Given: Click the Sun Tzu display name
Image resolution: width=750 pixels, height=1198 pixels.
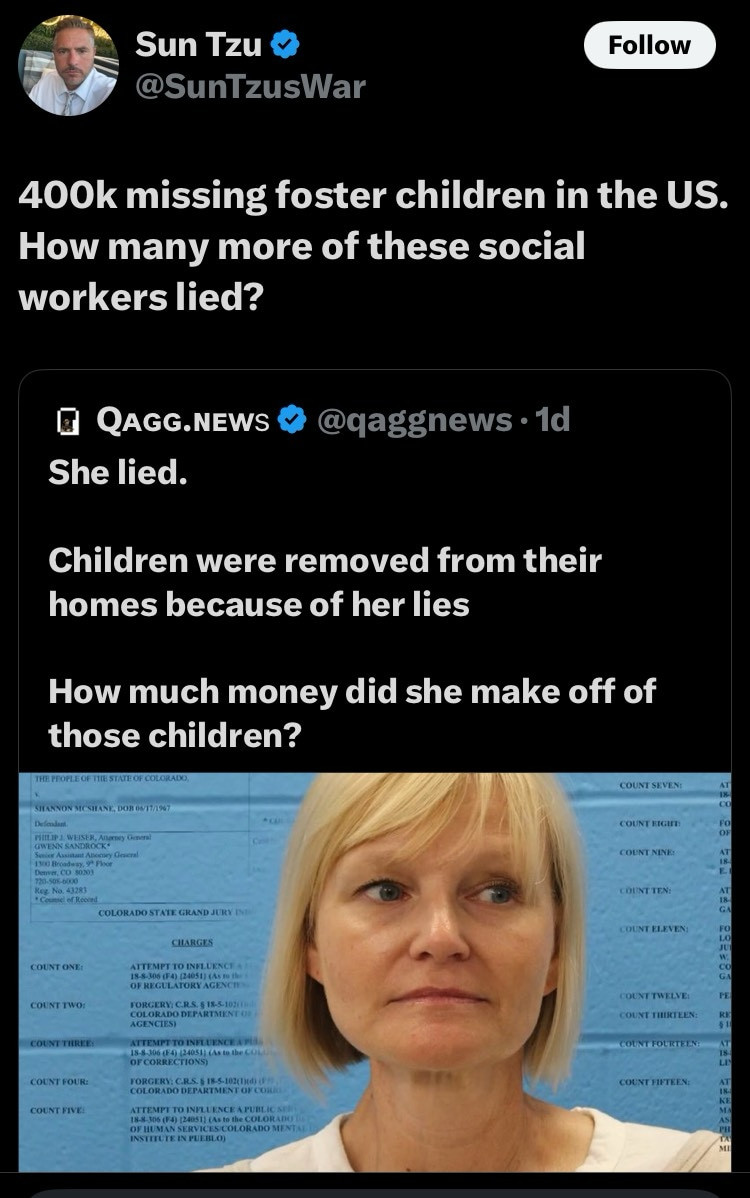Looking at the screenshot, I should [197, 44].
